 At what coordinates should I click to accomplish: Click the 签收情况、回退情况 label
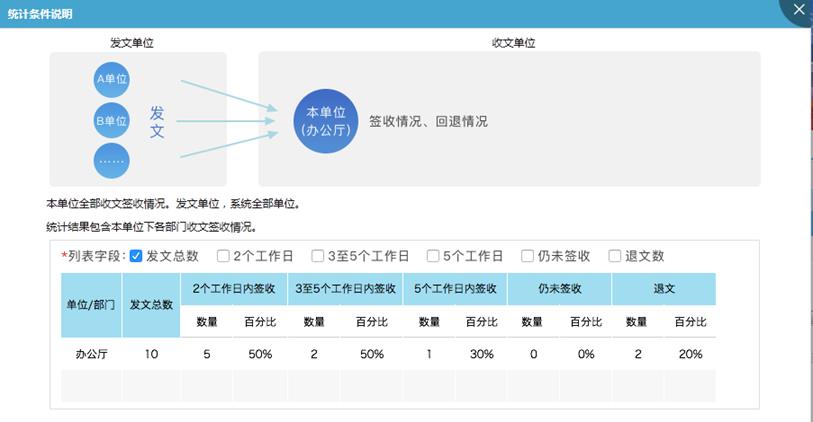(x=428, y=121)
